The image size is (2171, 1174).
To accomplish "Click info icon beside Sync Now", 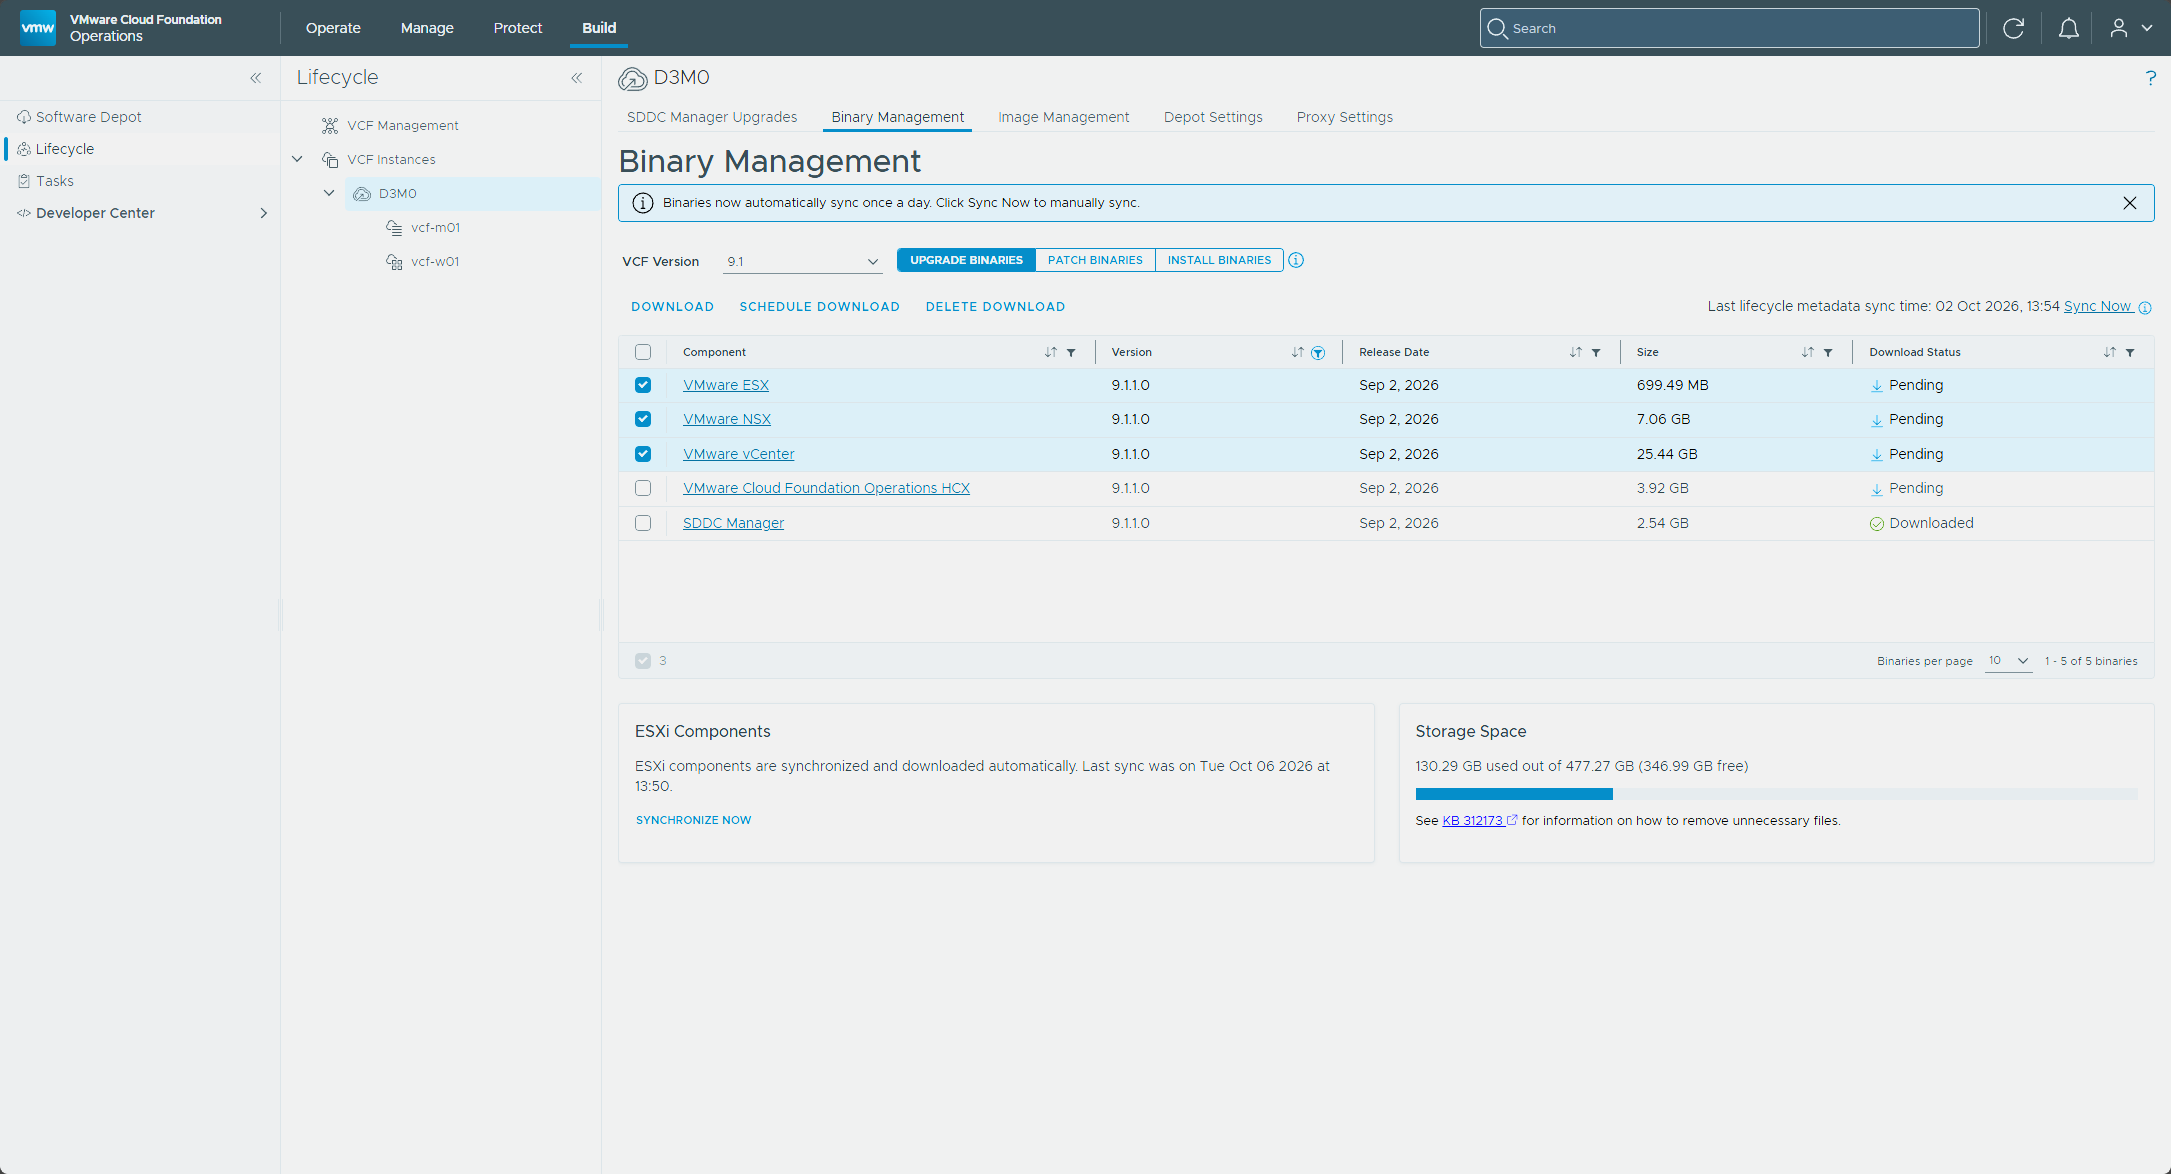I will [2145, 308].
